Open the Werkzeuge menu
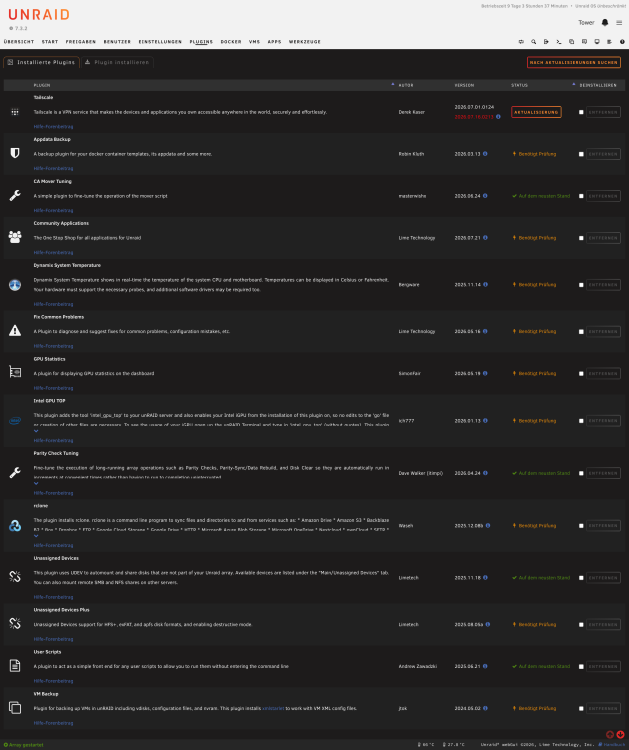This screenshot has height=750, width=629. [305, 42]
